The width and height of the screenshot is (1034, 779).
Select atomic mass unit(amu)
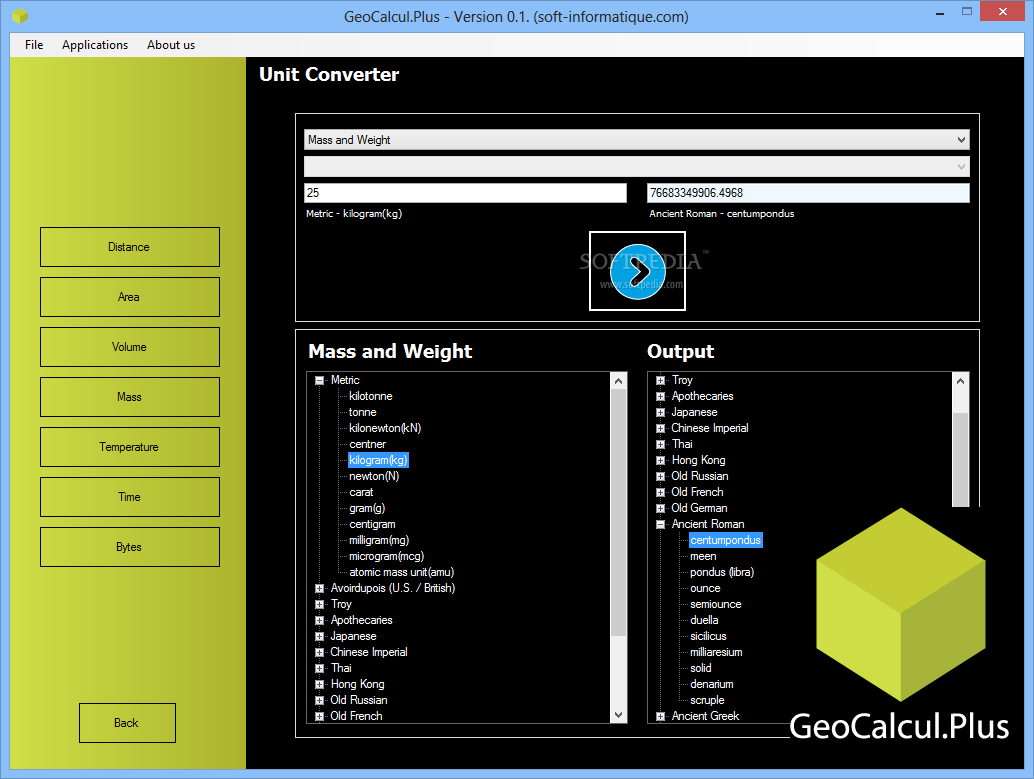(x=402, y=572)
